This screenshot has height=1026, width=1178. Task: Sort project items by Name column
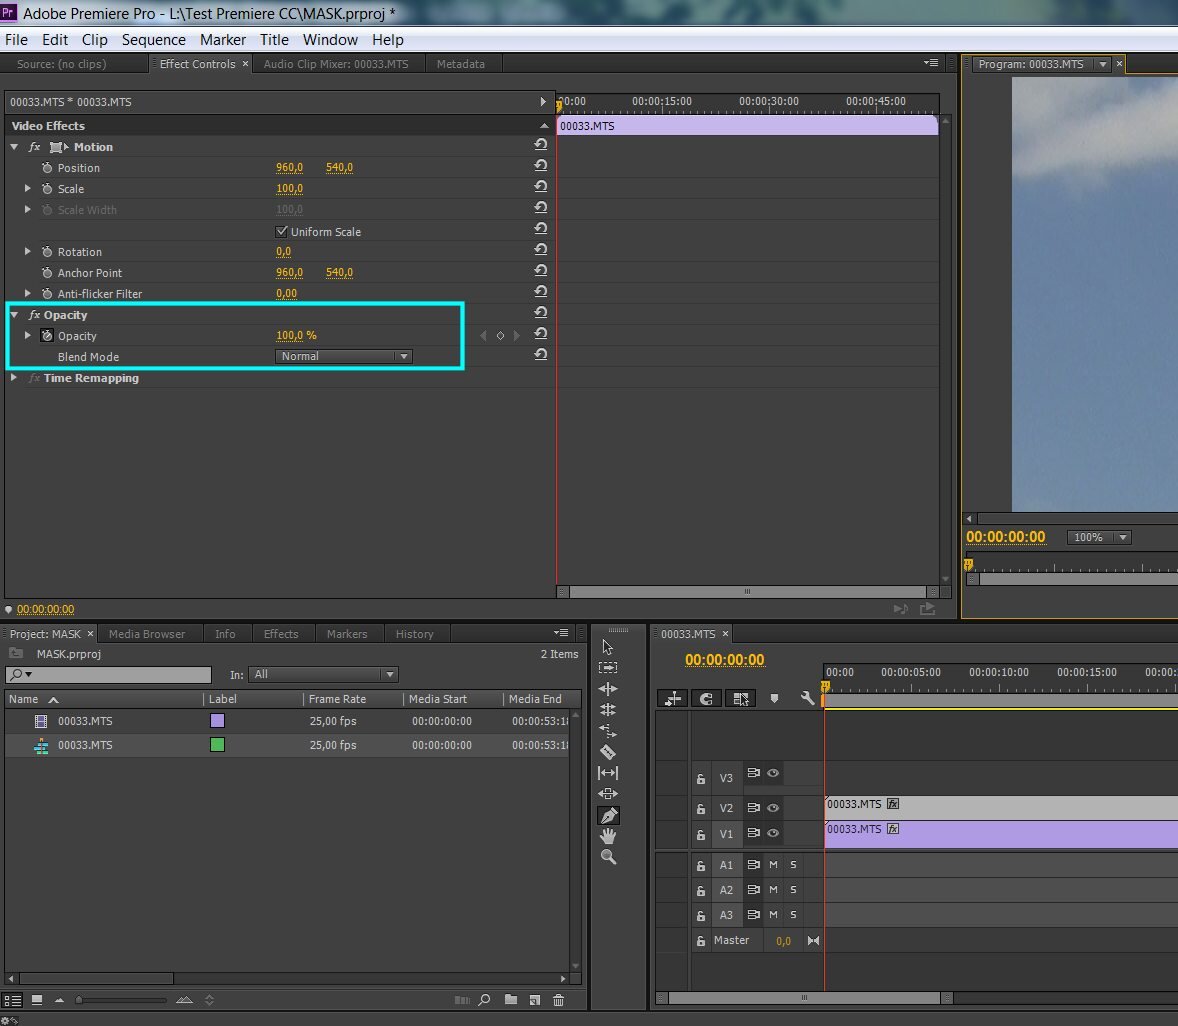click(23, 699)
